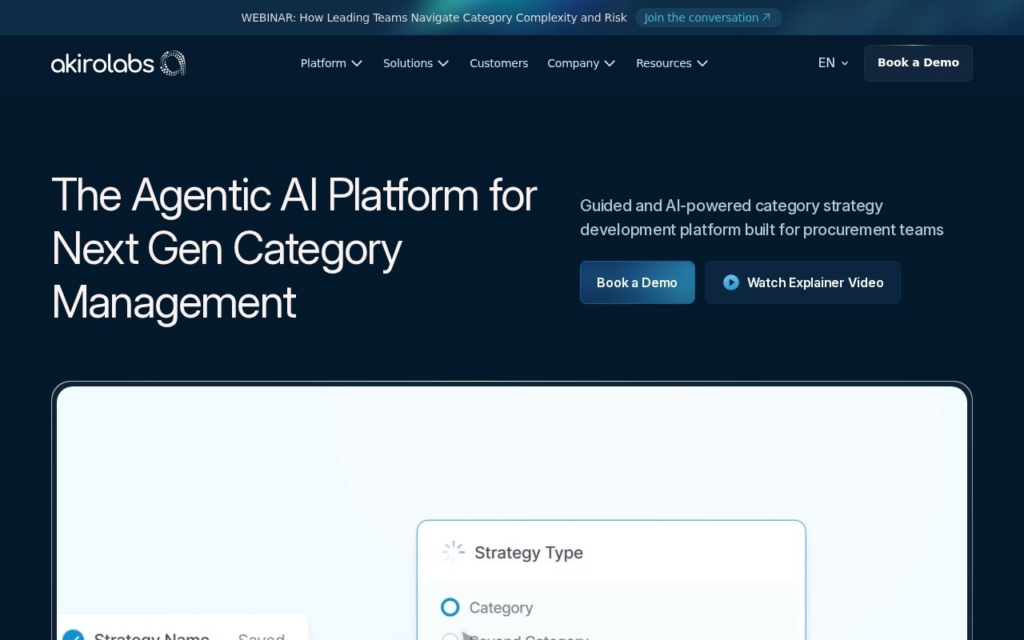
Task: Follow the Join the conversation link
Action: pyautogui.click(x=708, y=18)
